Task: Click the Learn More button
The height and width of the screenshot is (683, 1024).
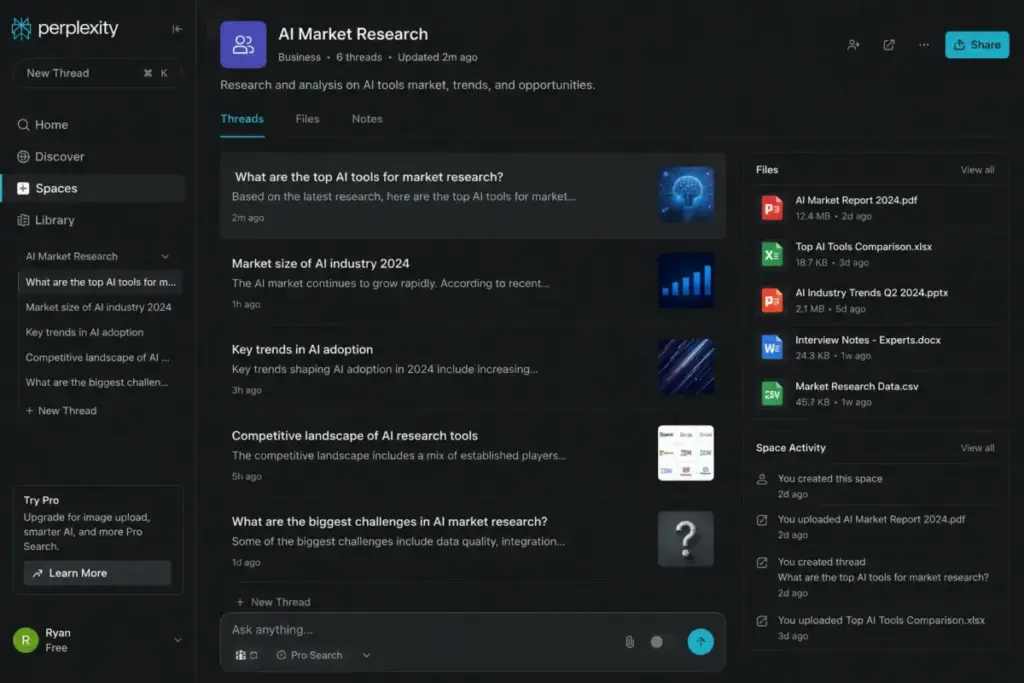Action: pyautogui.click(x=97, y=573)
